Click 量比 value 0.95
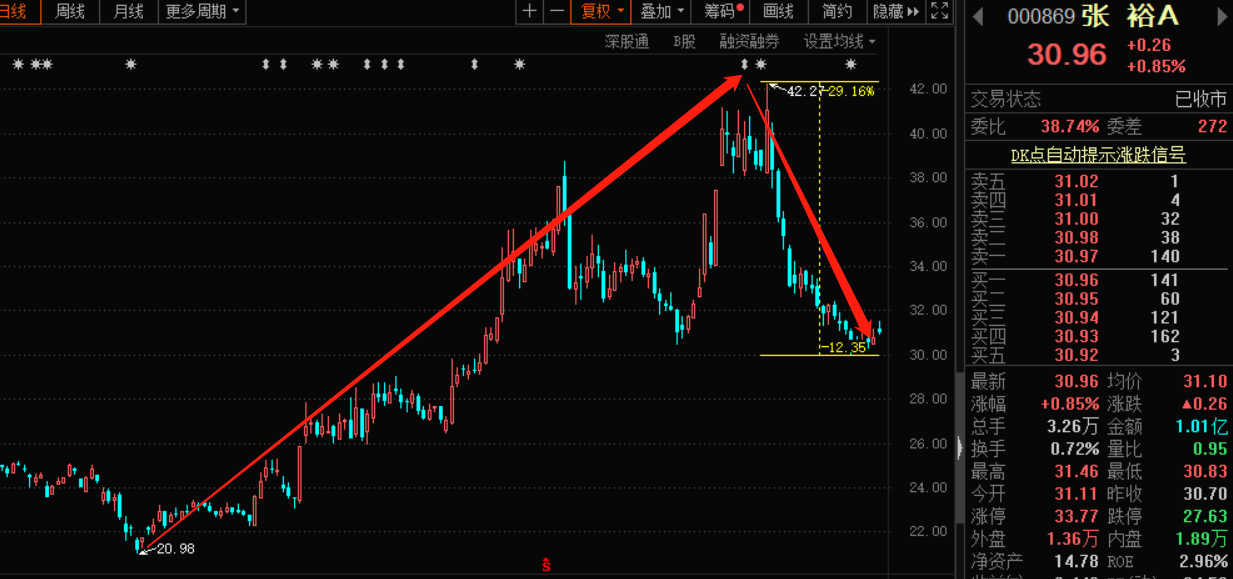Image resolution: width=1233 pixels, height=579 pixels. (1210, 448)
